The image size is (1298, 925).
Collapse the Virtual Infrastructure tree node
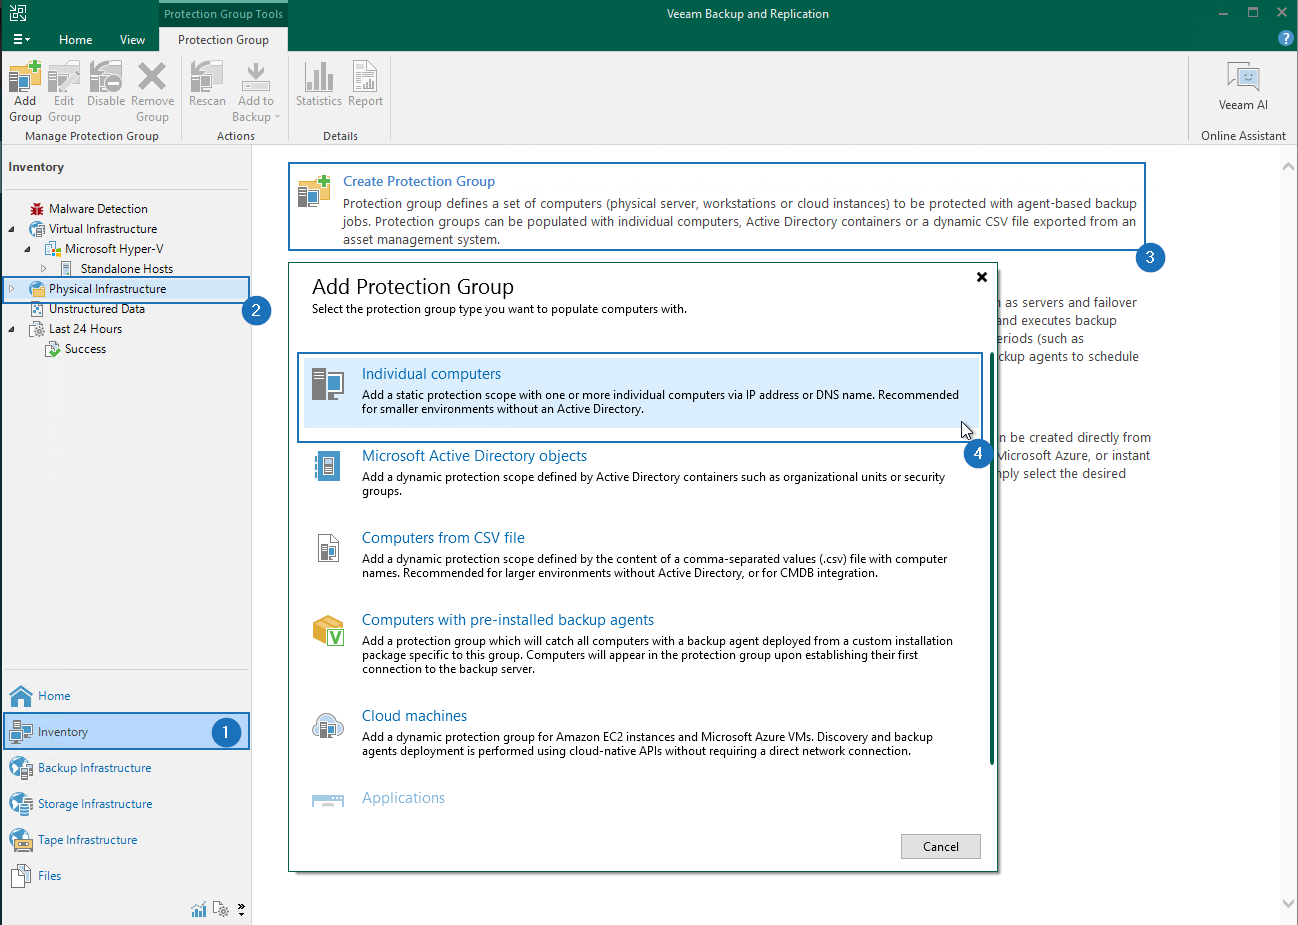click(x=11, y=229)
